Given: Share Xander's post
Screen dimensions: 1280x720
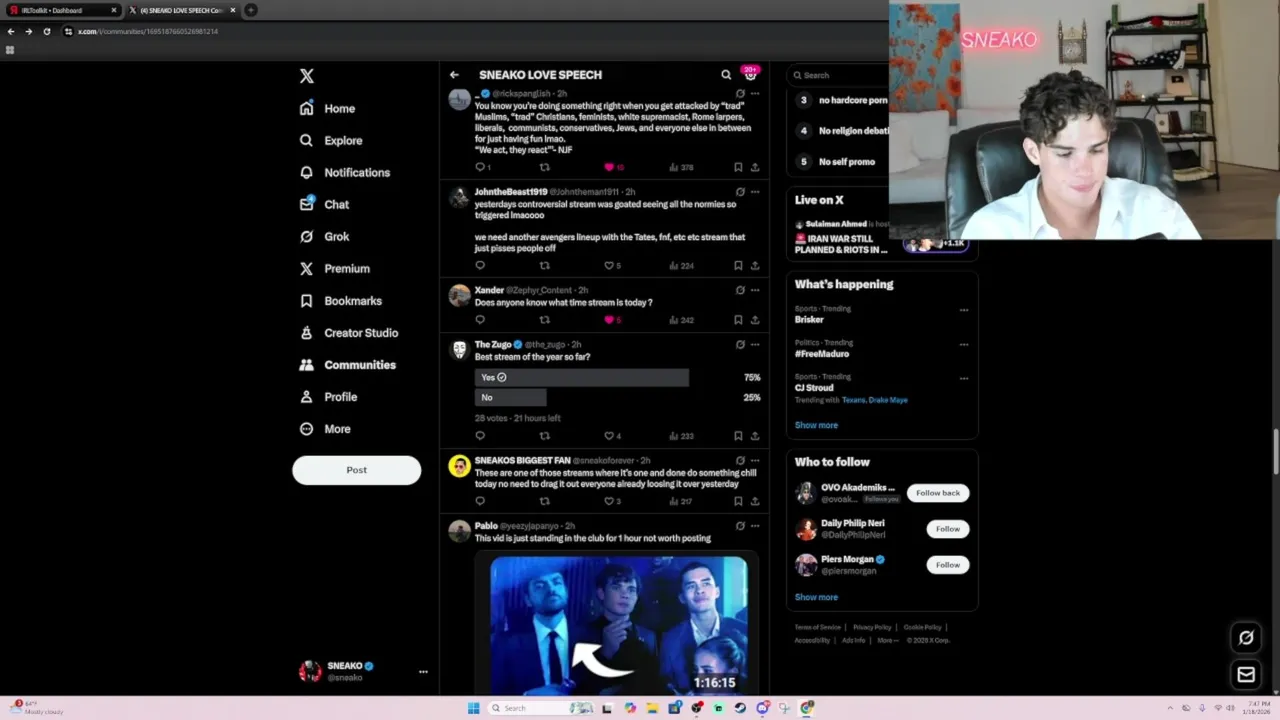Looking at the screenshot, I should 755,320.
